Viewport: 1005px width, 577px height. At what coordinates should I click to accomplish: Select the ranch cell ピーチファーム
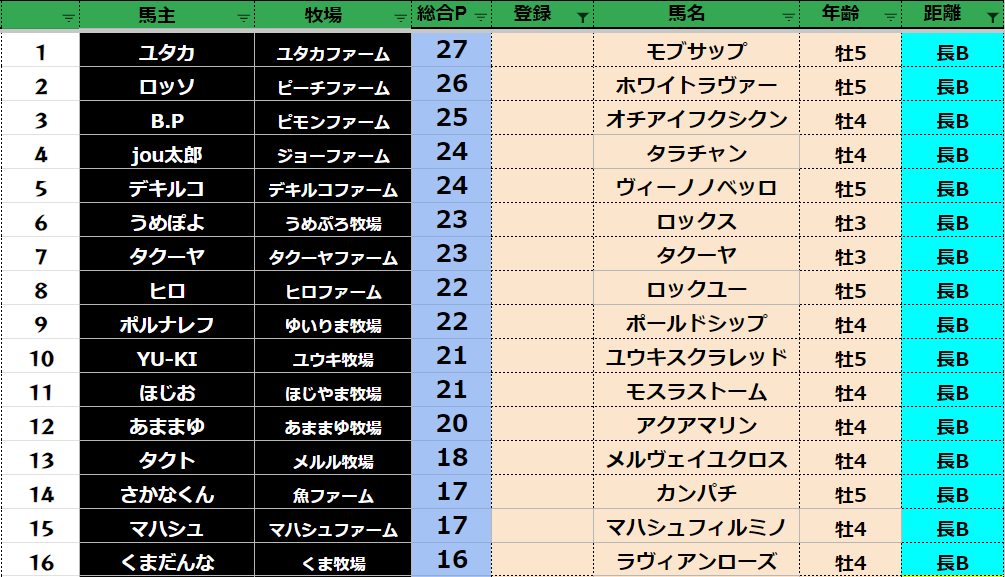(x=333, y=88)
